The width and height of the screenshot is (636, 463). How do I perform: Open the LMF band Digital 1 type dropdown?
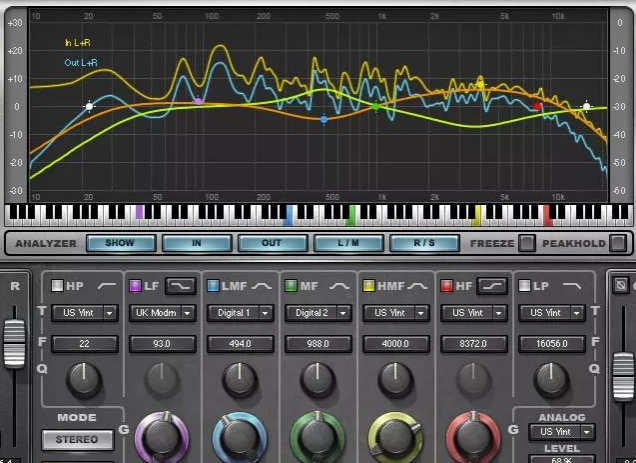coord(241,313)
